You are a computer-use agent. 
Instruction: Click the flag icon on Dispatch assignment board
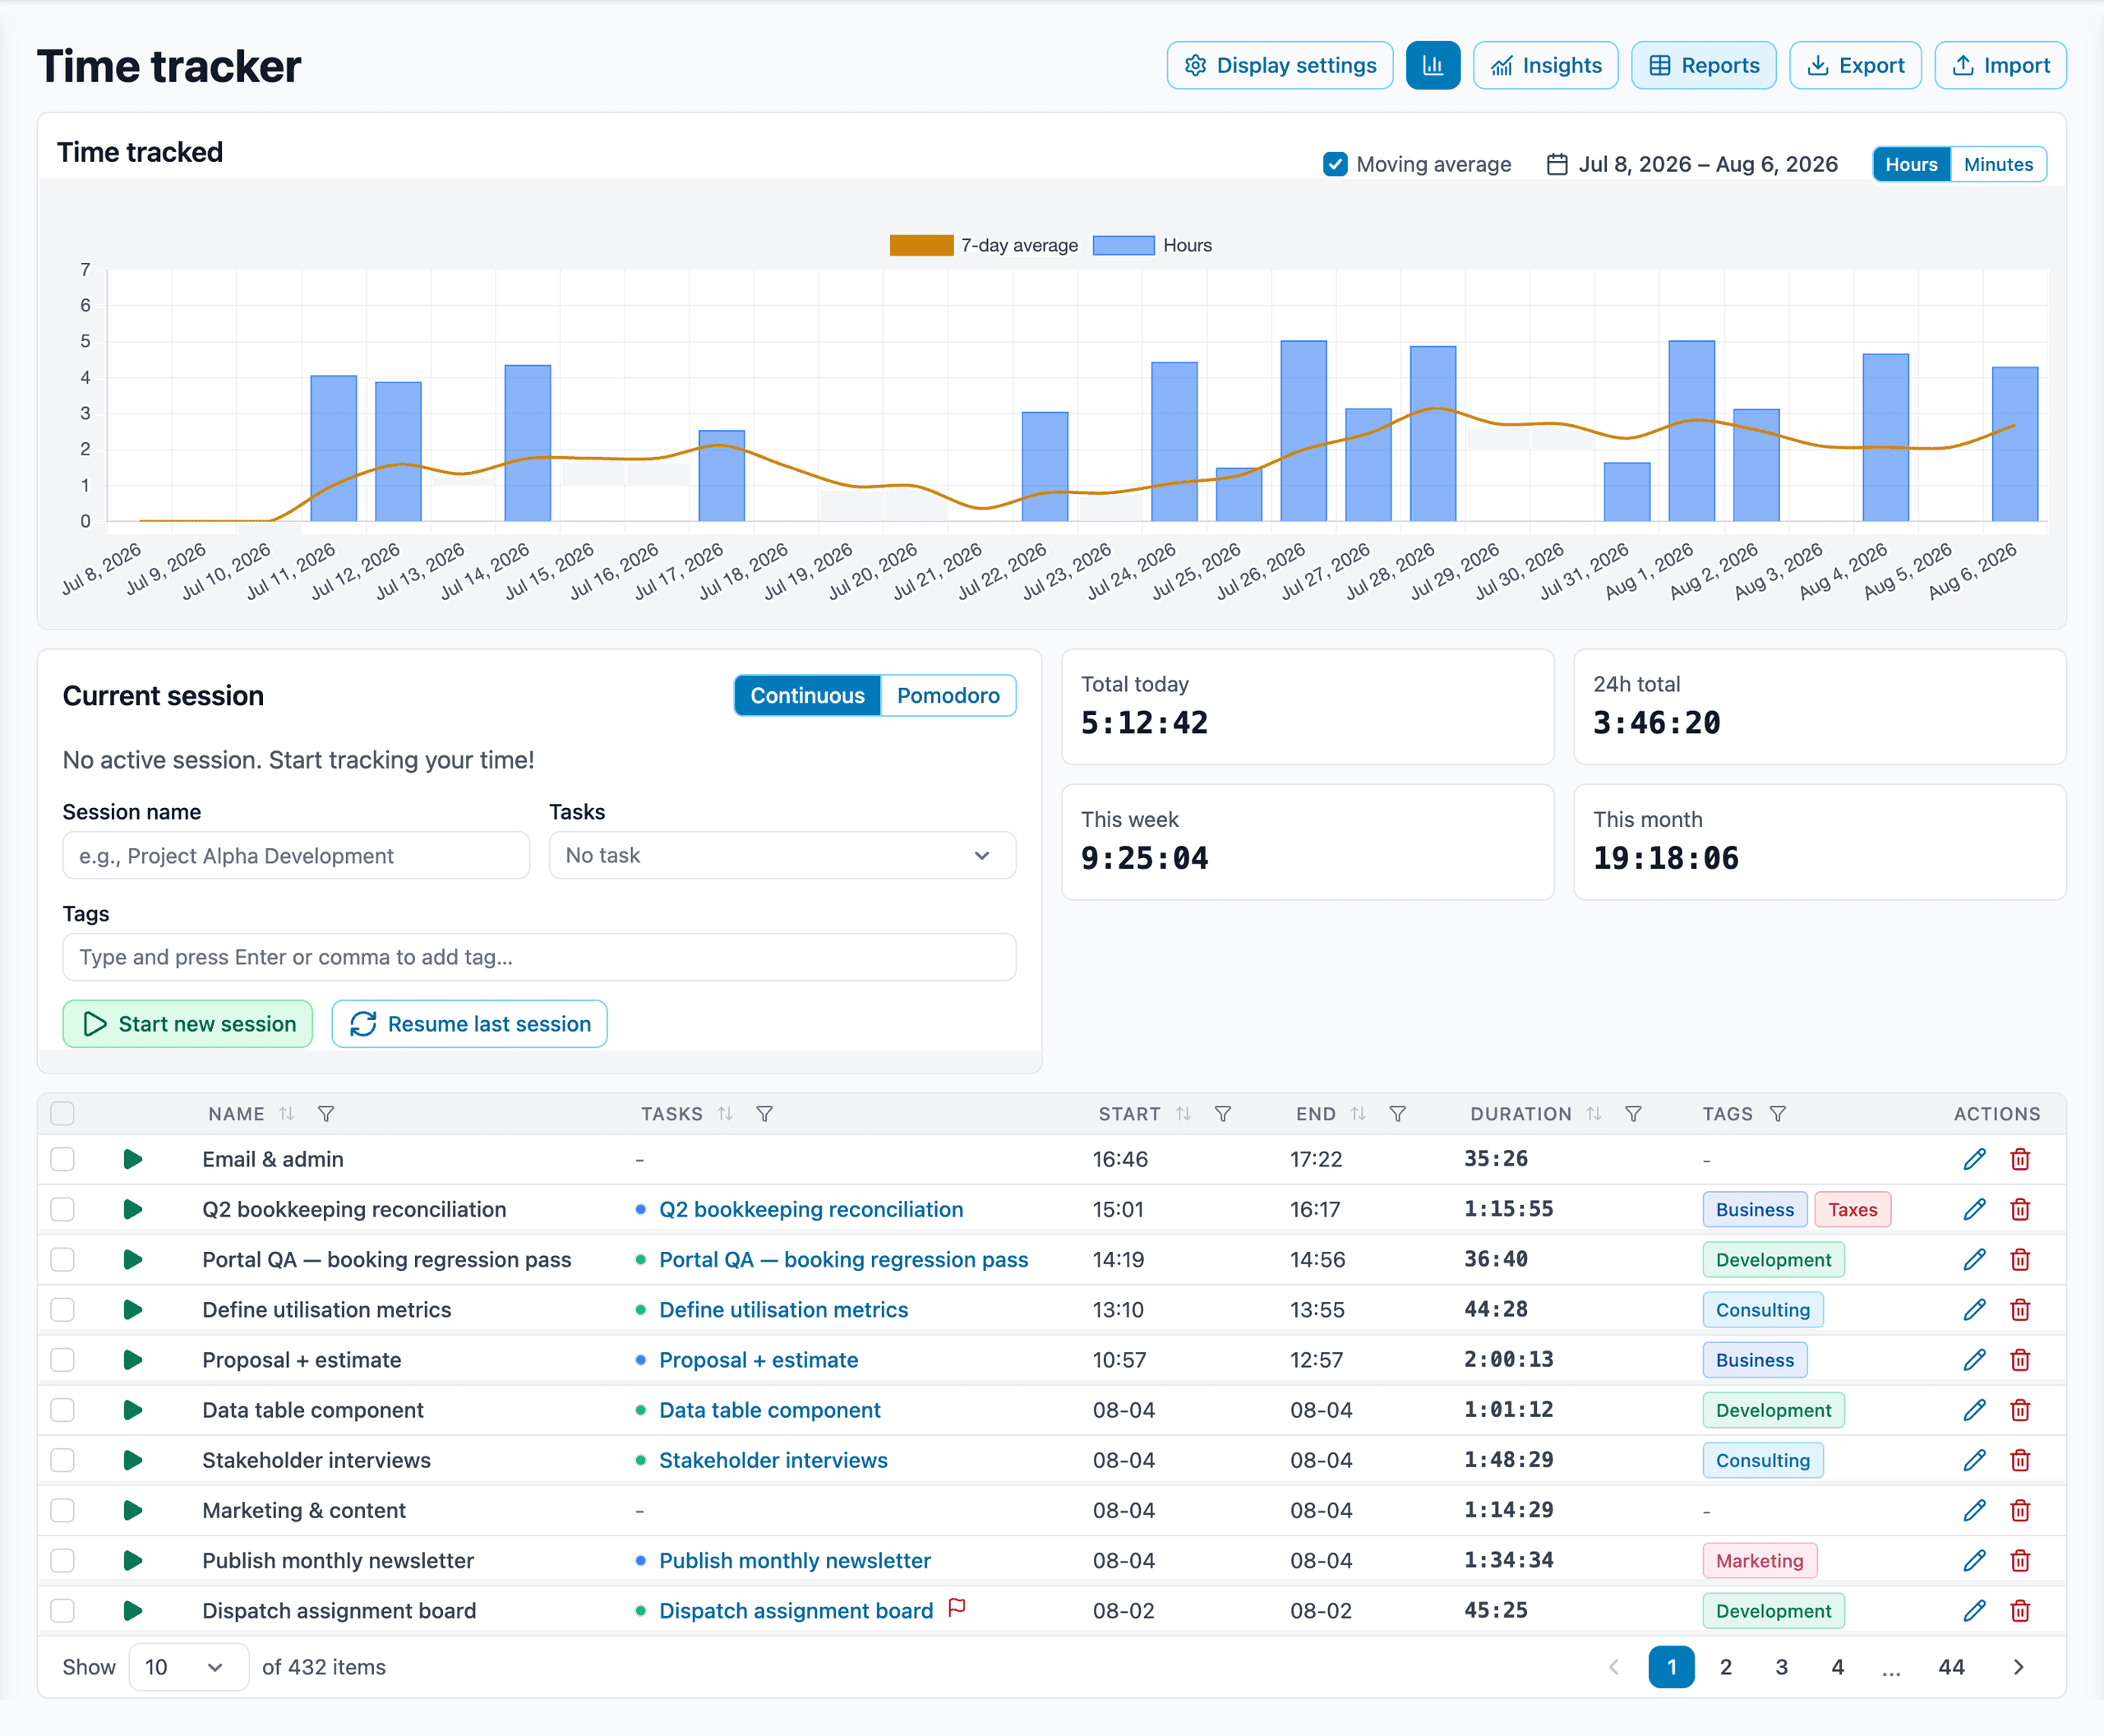coord(956,1607)
